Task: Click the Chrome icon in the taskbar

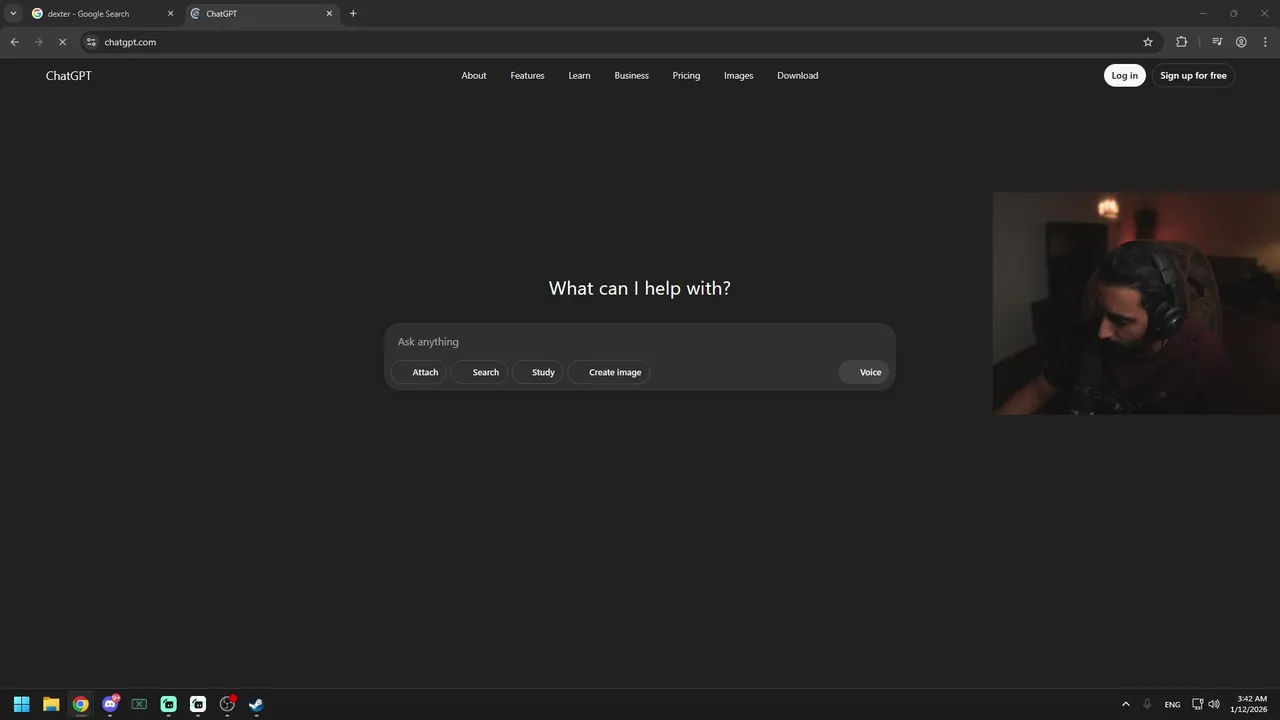Action: tap(80, 704)
